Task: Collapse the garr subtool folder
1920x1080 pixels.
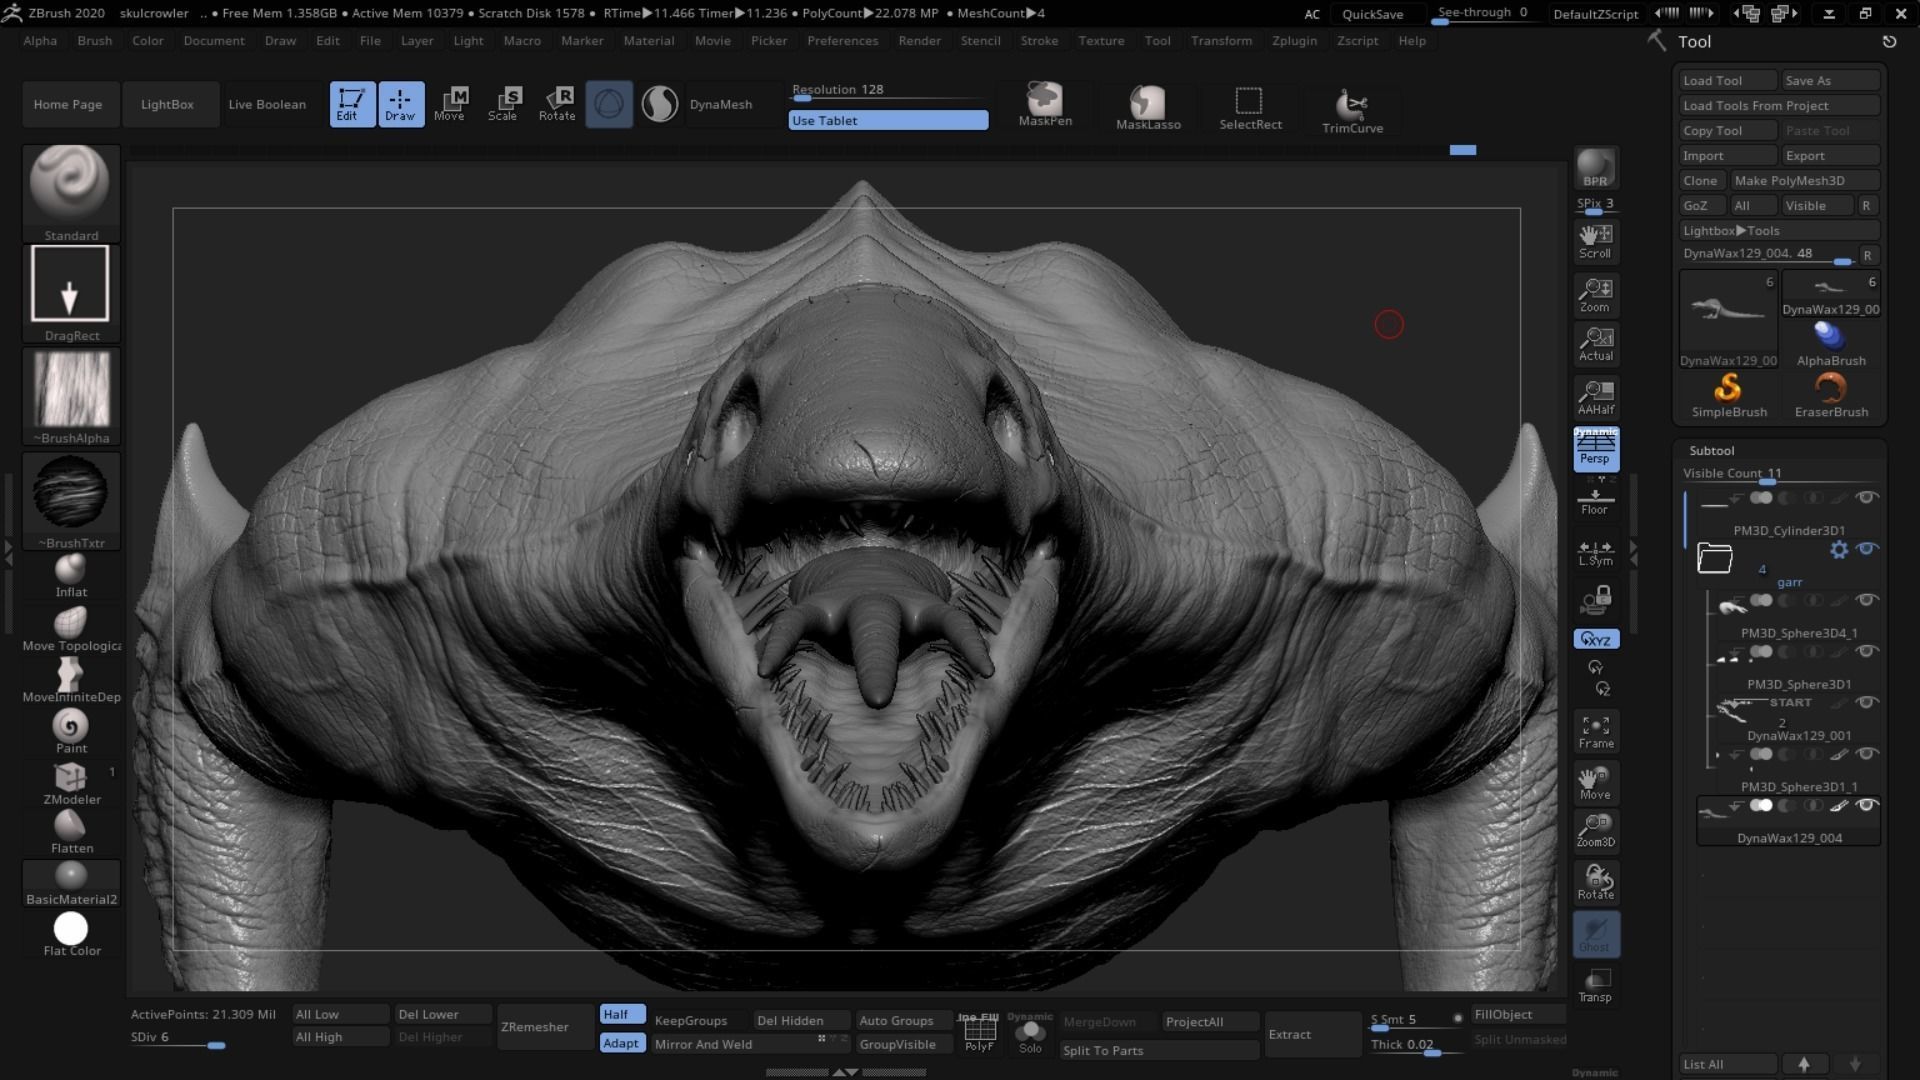Action: pyautogui.click(x=1714, y=557)
